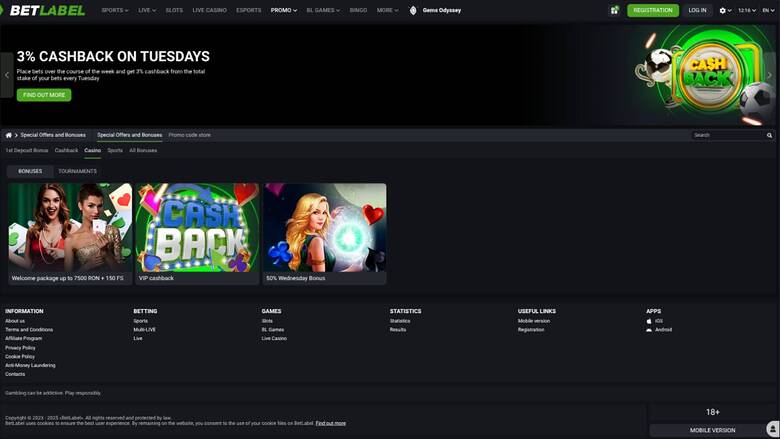The width and height of the screenshot is (780, 439).
Task: Click the bonus search input field
Action: coord(727,135)
